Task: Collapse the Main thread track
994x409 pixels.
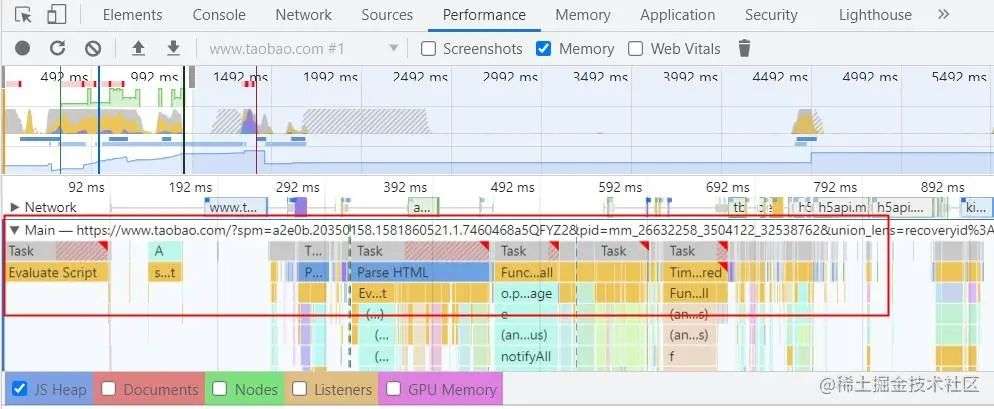Action: coord(15,230)
